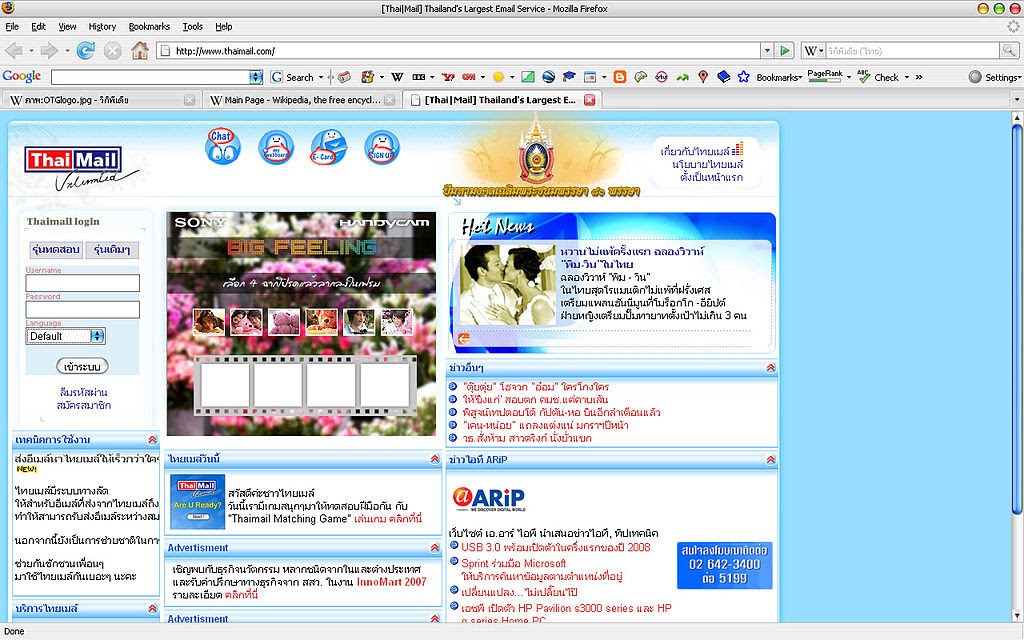This screenshot has width=1024, height=640.
Task: Click the CNN icon in Google toolbar
Action: [x=468, y=77]
